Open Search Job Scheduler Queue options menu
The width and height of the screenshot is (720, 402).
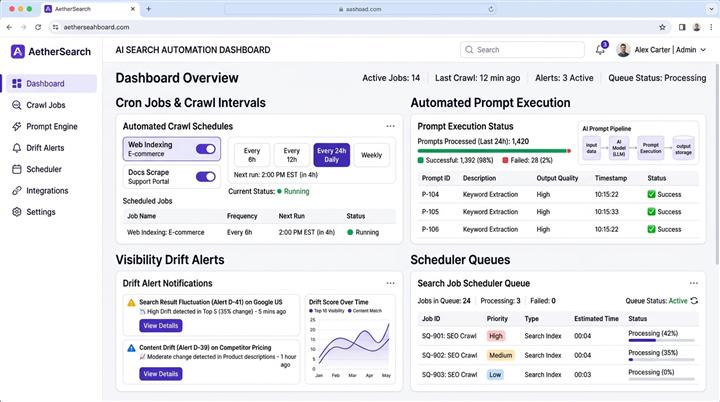tap(693, 283)
